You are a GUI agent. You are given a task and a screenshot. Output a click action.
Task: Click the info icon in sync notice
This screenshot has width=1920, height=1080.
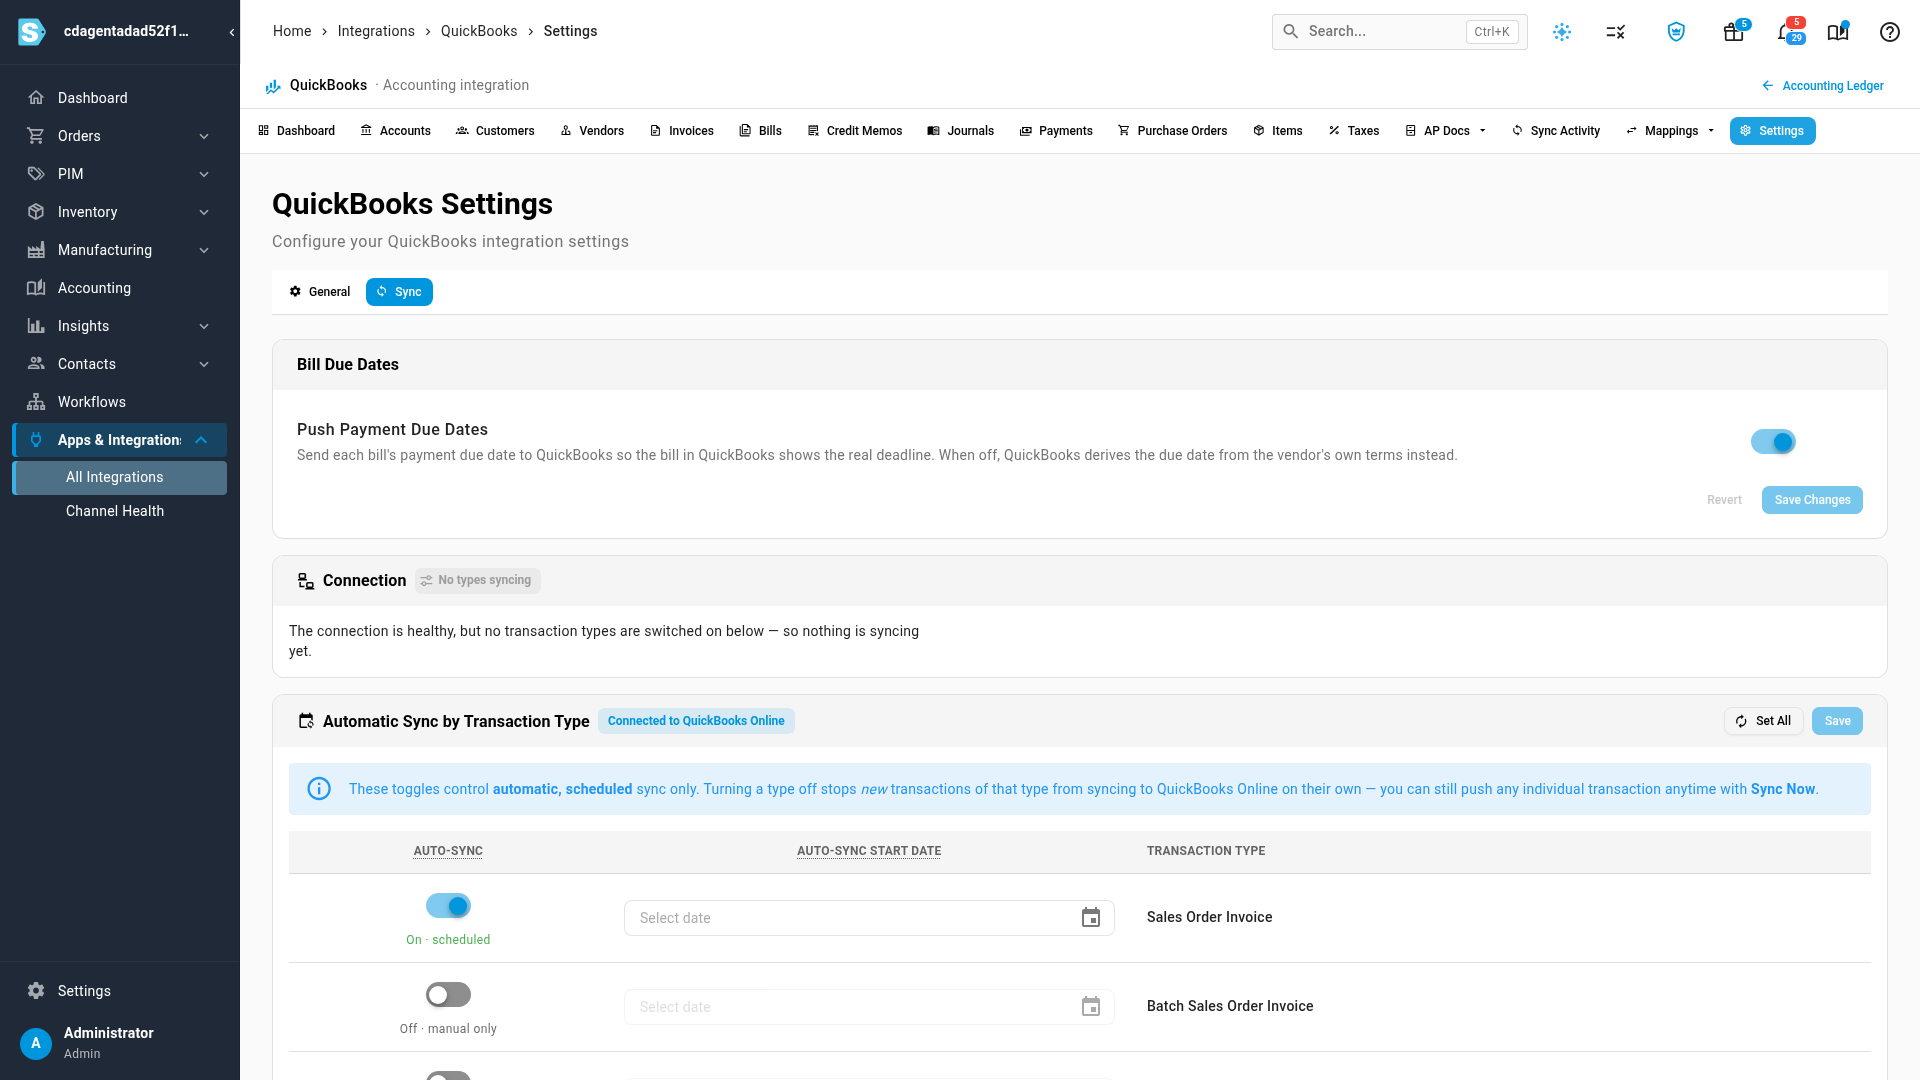click(x=319, y=789)
